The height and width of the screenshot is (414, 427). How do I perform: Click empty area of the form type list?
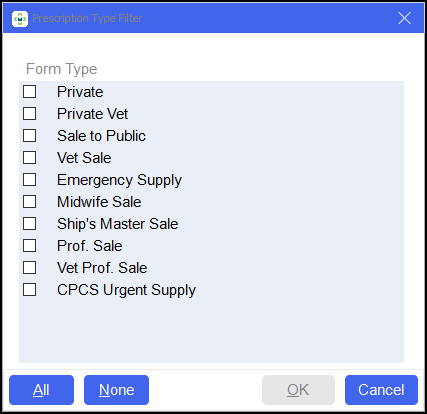pyautogui.click(x=211, y=330)
